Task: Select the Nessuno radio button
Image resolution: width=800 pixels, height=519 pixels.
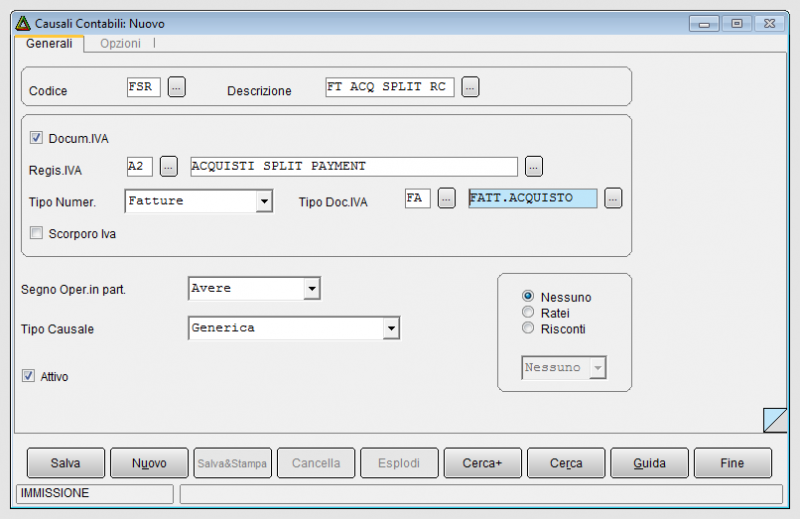Action: [x=528, y=296]
